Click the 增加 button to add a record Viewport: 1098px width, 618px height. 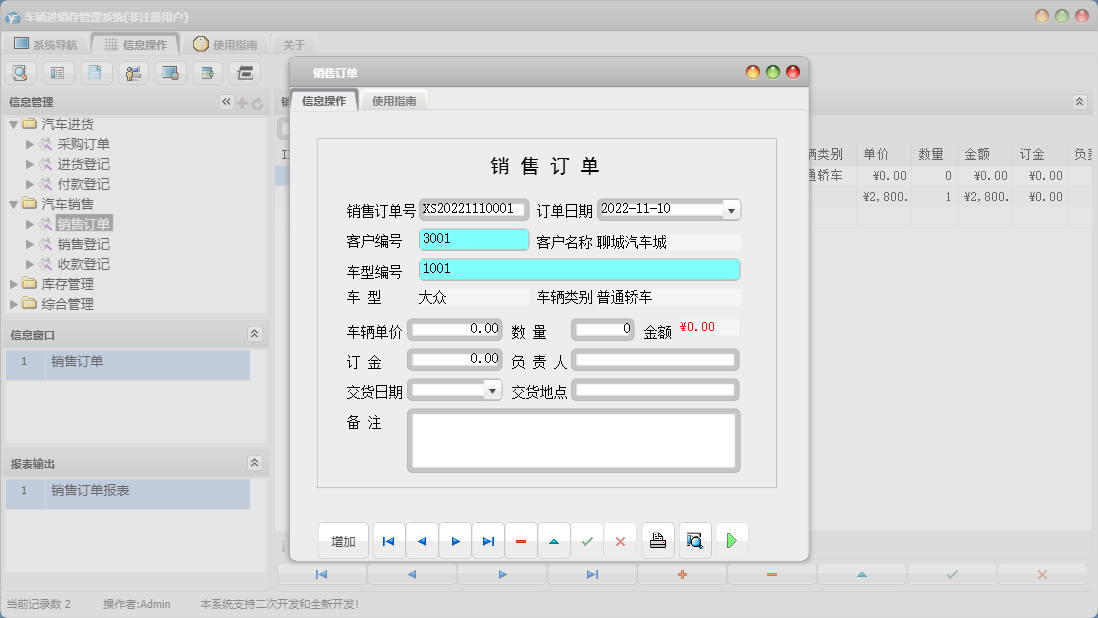coord(344,540)
